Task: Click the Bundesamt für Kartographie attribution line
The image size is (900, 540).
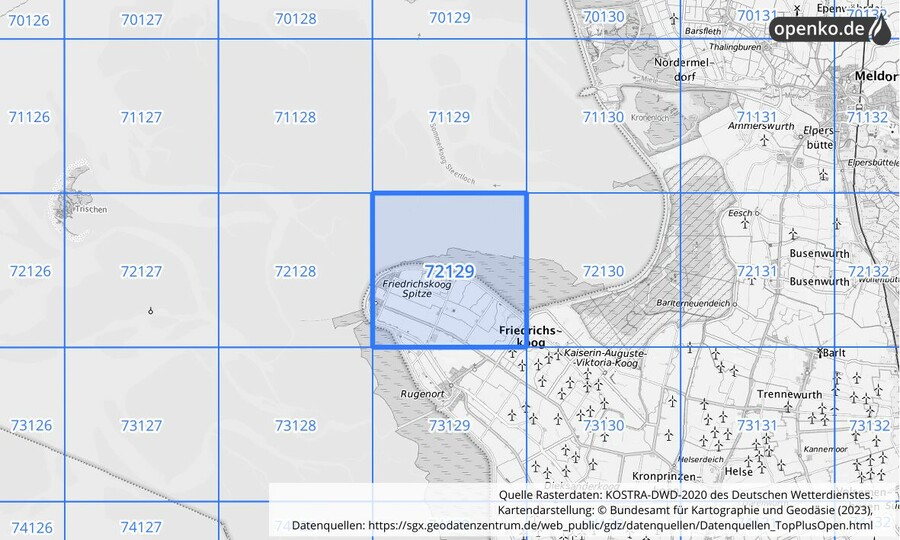Action: click(x=685, y=510)
